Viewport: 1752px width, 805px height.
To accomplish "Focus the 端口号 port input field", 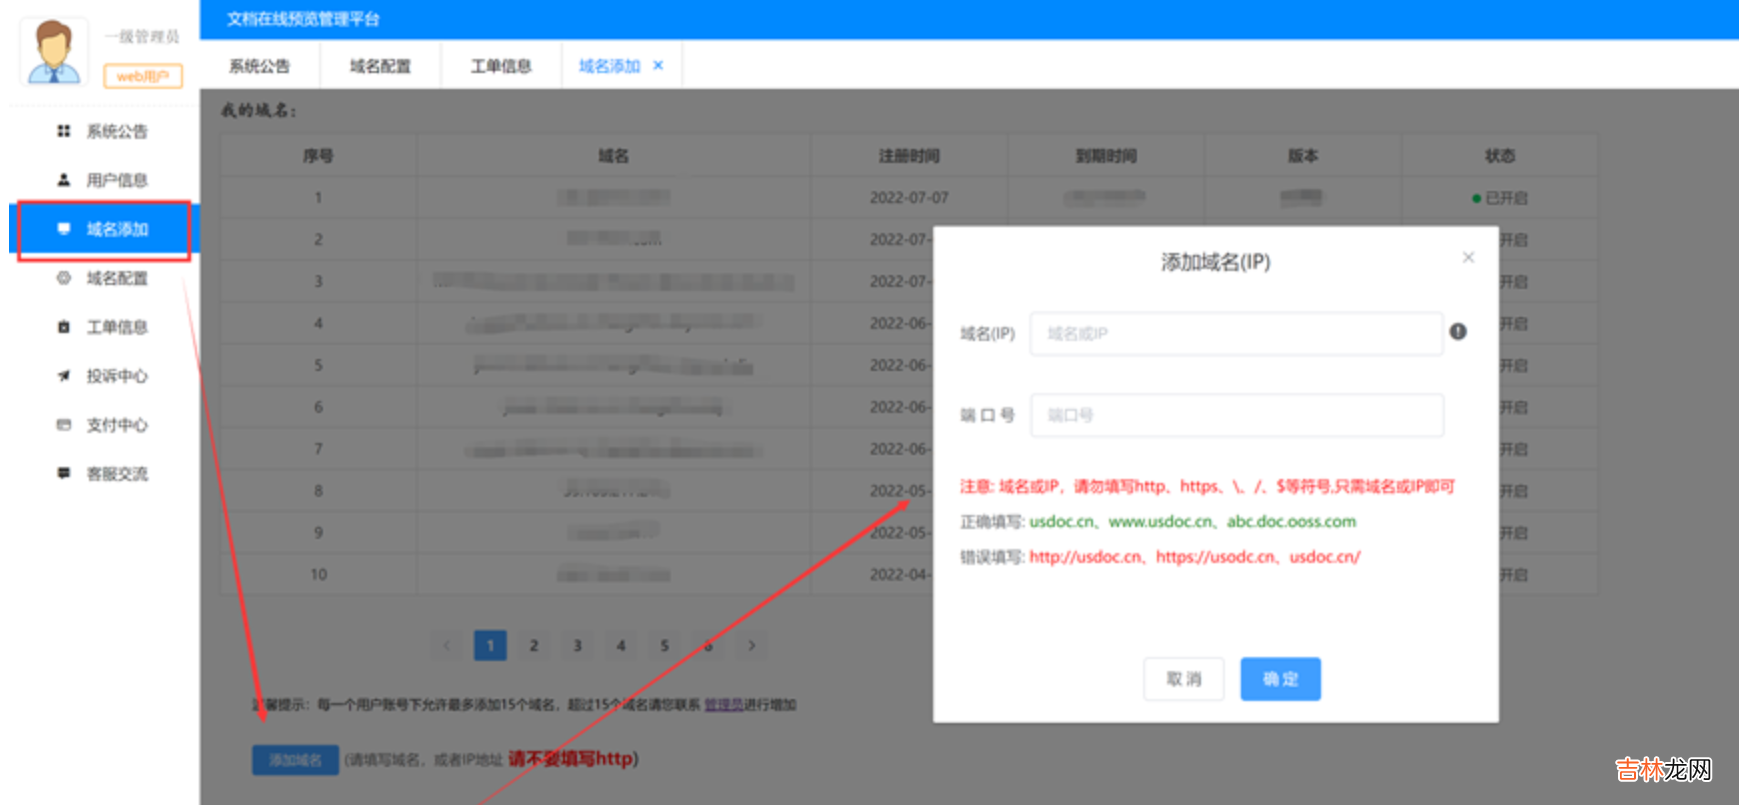I will click(x=1236, y=415).
